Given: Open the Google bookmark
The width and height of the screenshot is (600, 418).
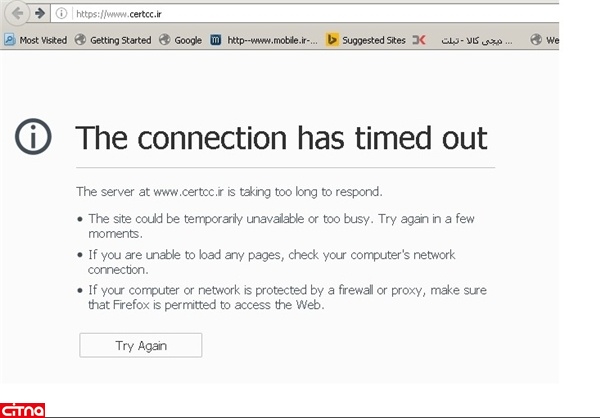Looking at the screenshot, I should 180,41.
